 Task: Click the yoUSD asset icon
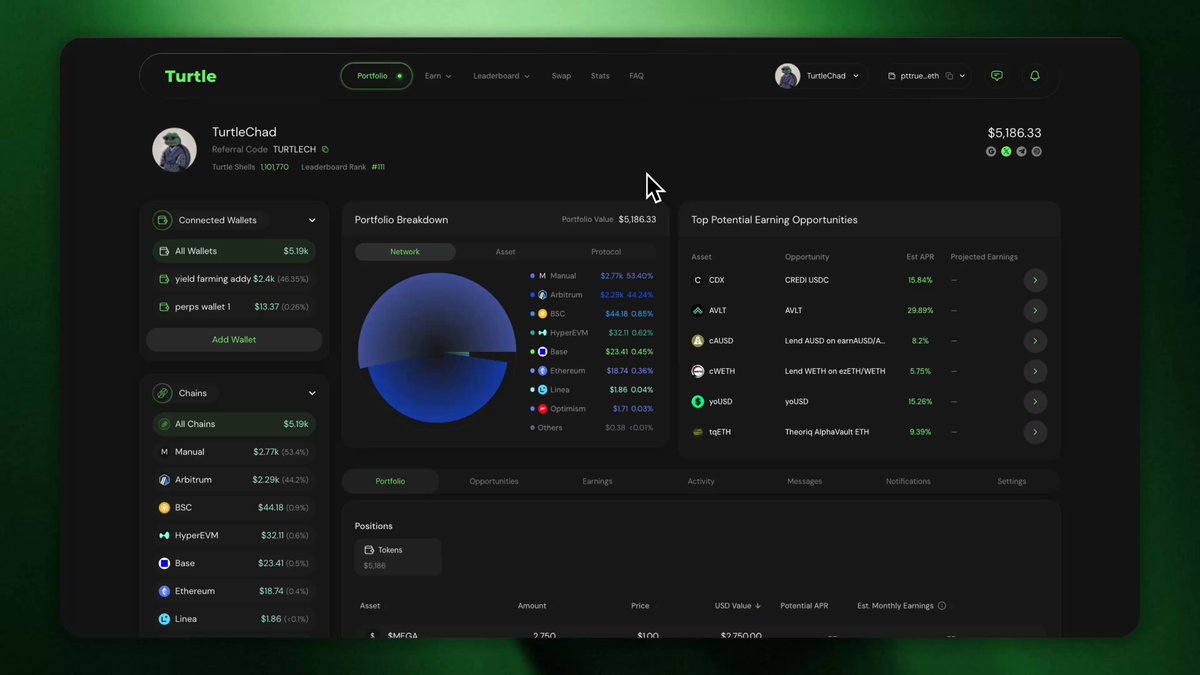coord(698,402)
